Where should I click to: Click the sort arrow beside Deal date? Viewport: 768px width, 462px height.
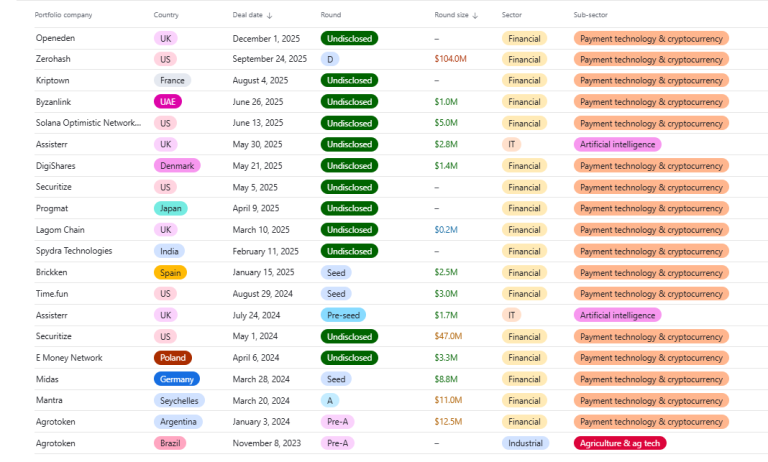[x=270, y=16]
